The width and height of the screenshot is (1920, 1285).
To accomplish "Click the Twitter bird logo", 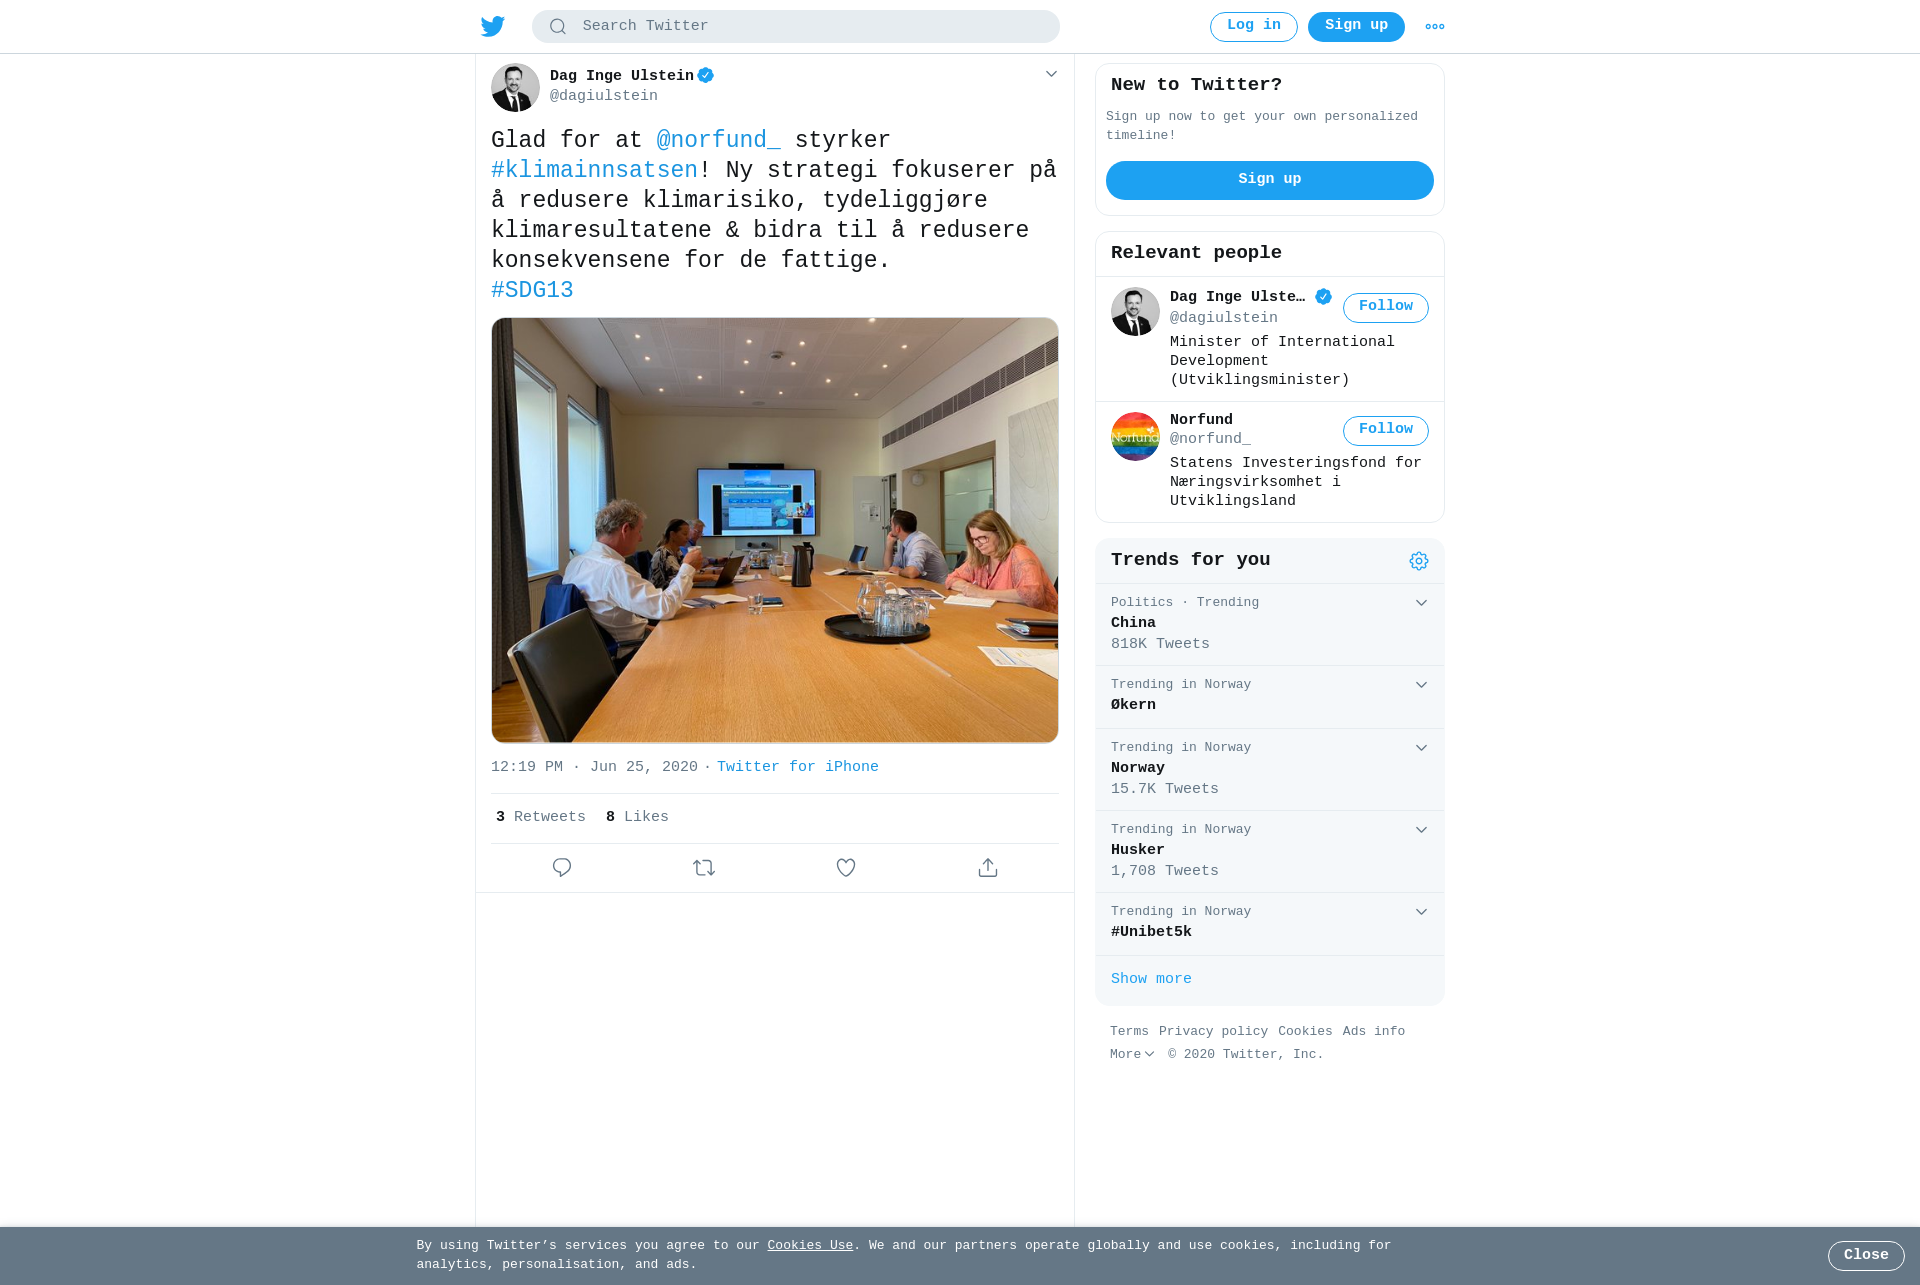I will [493, 26].
